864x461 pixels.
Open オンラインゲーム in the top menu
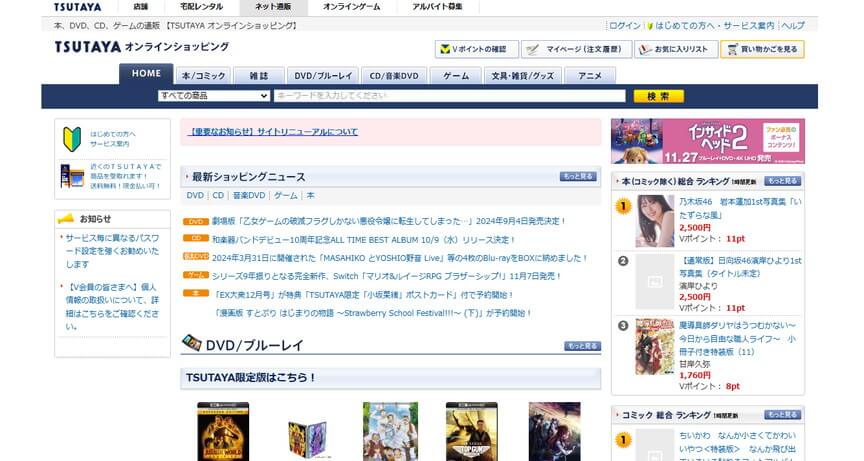[x=352, y=7]
